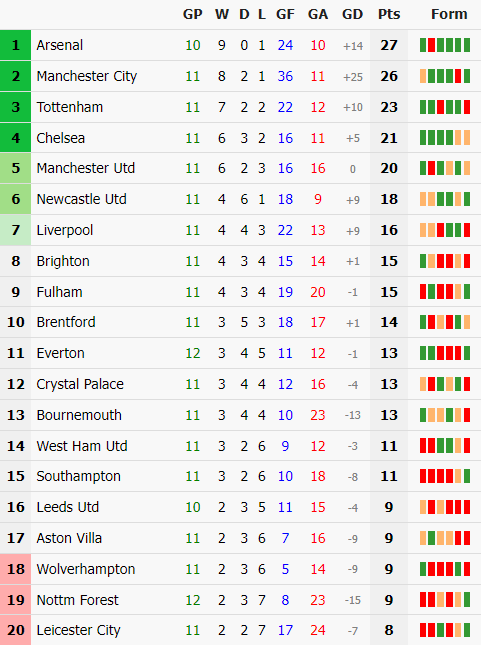Open the Crystal Palace team link
This screenshot has width=481, height=645.
point(80,384)
